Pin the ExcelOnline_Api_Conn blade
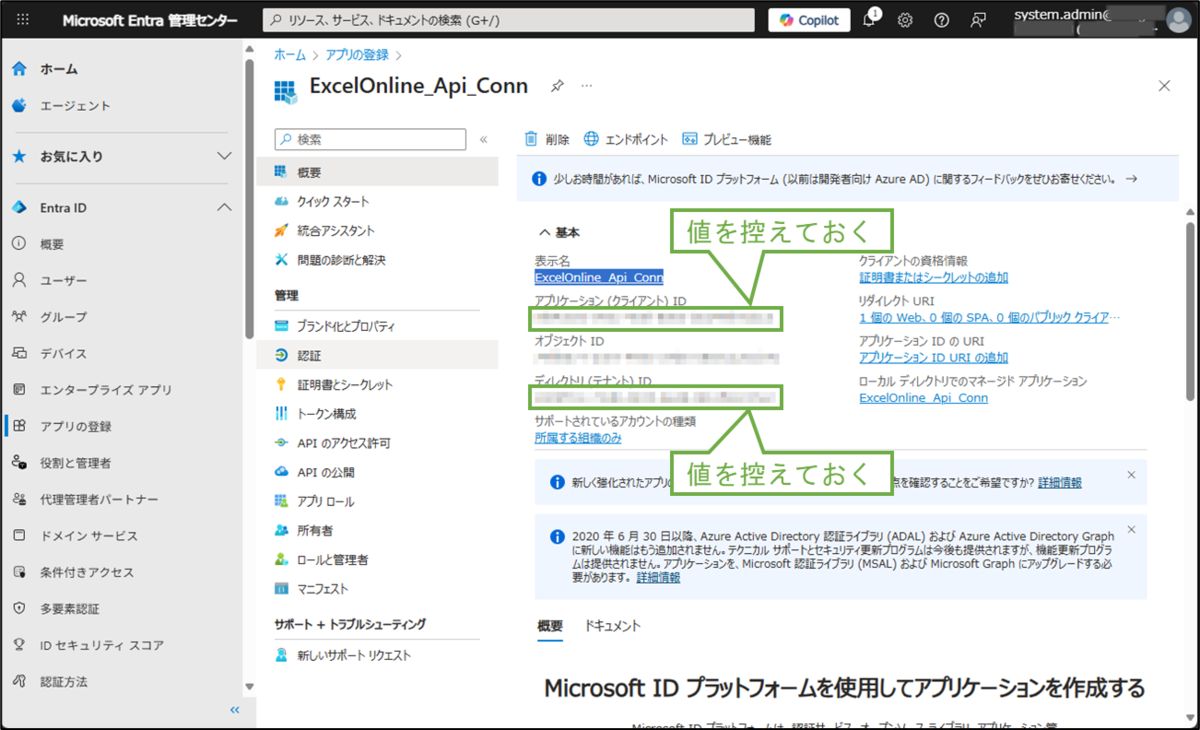 (557, 86)
